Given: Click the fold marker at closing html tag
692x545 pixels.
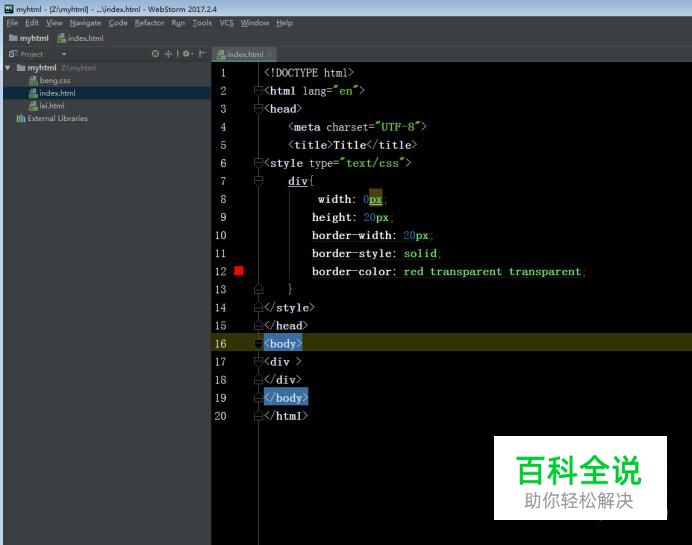Looking at the screenshot, I should (259, 416).
